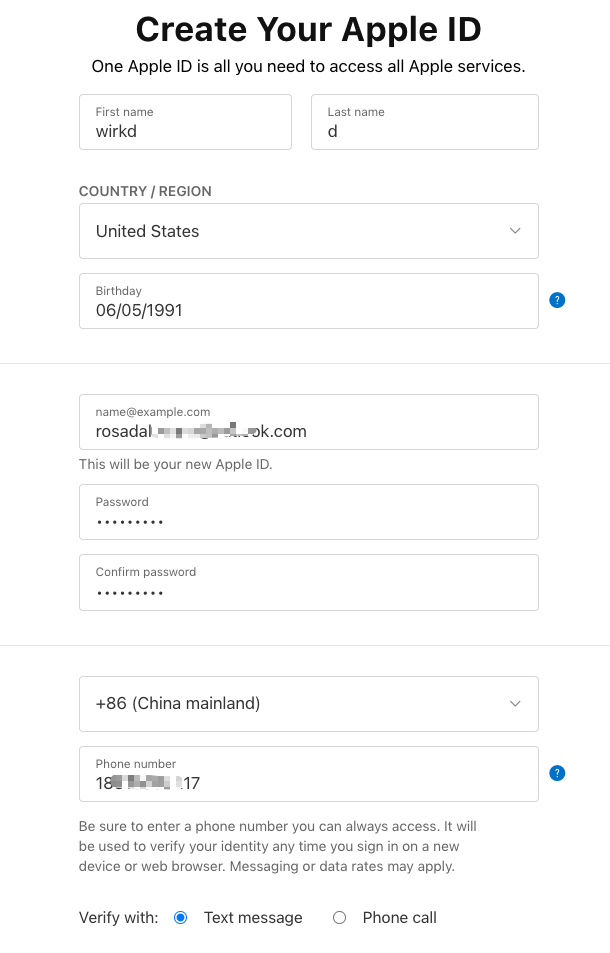Click the email name@example.com field
Screen dimensions: 610x953
pyautogui.click(x=309, y=422)
